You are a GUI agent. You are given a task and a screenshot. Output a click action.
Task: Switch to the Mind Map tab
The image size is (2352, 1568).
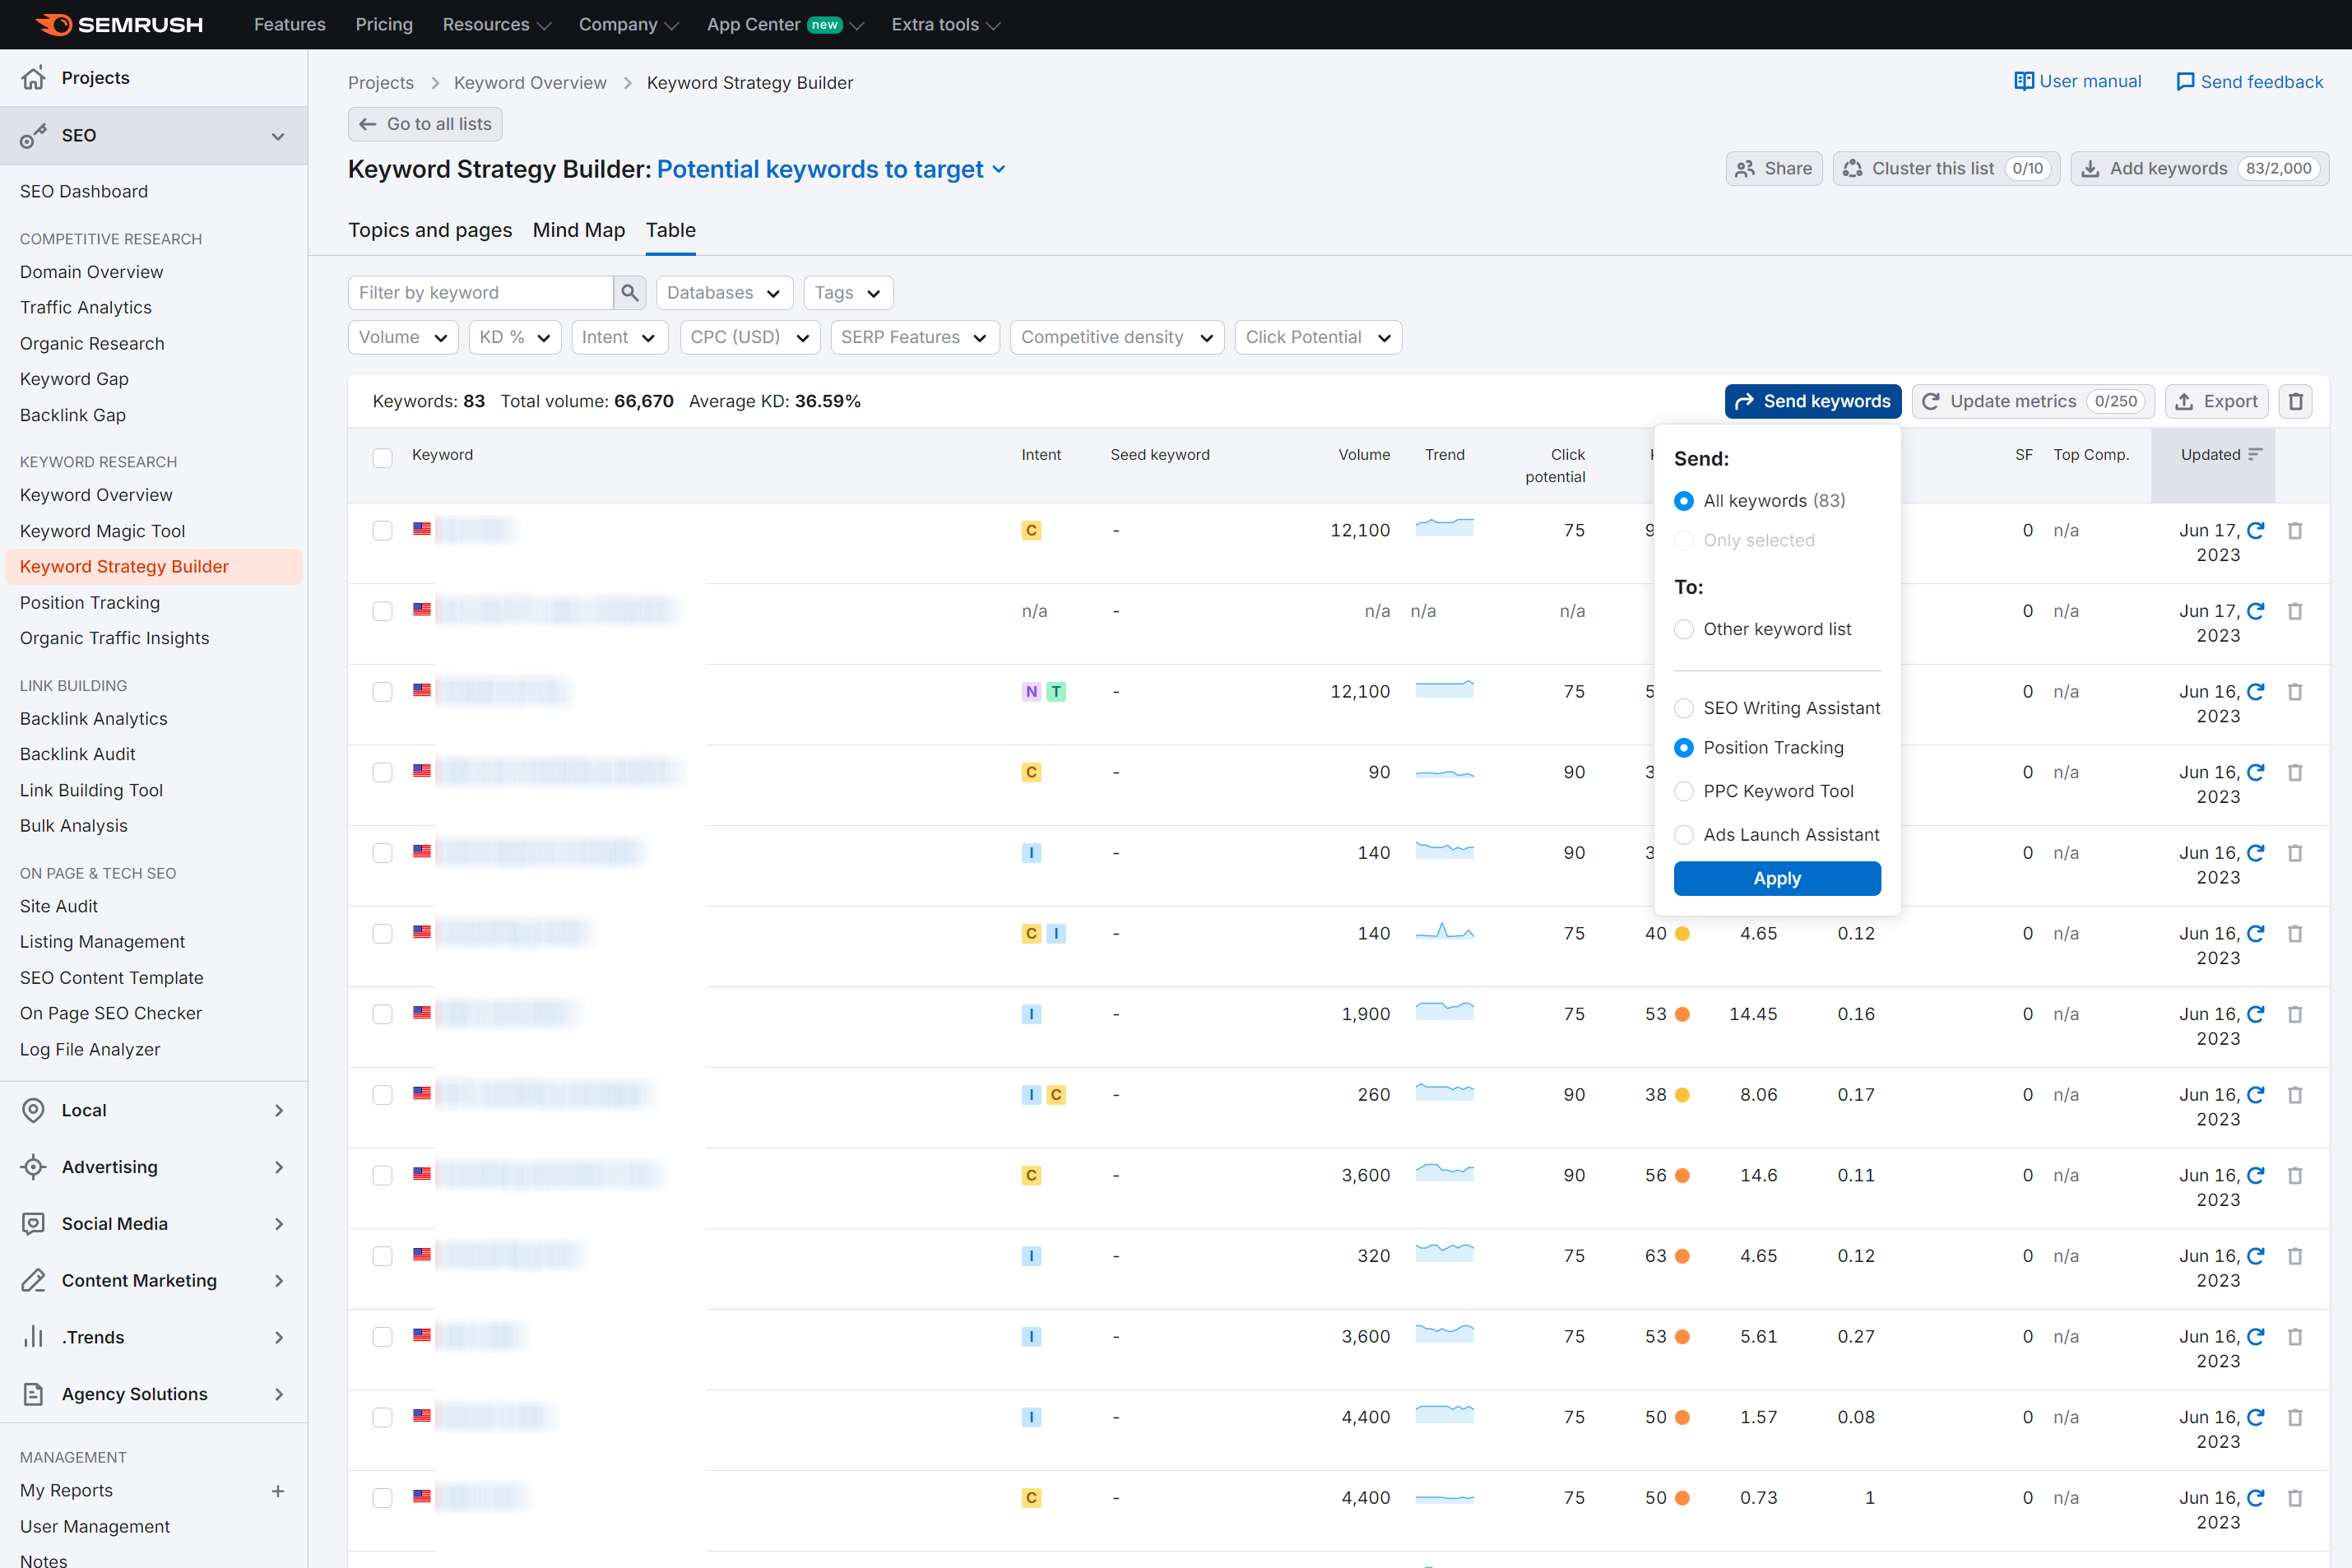[579, 230]
